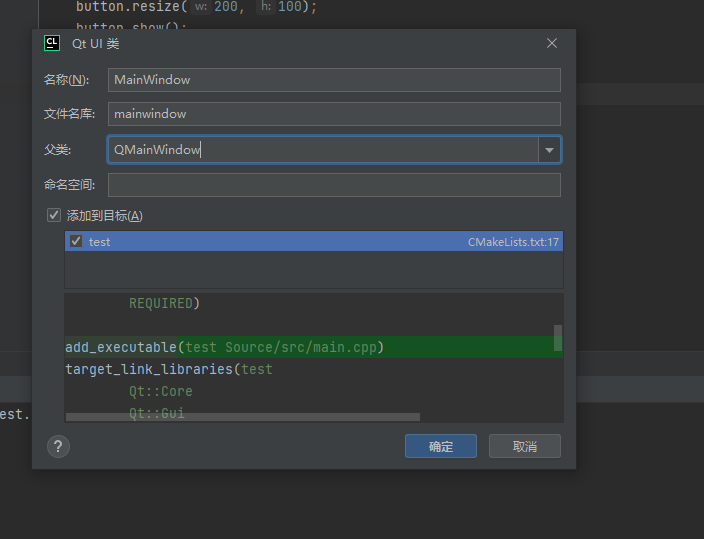This screenshot has height=539, width=704.
Task: Uncheck the test target checkbox
Action: pos(76,241)
